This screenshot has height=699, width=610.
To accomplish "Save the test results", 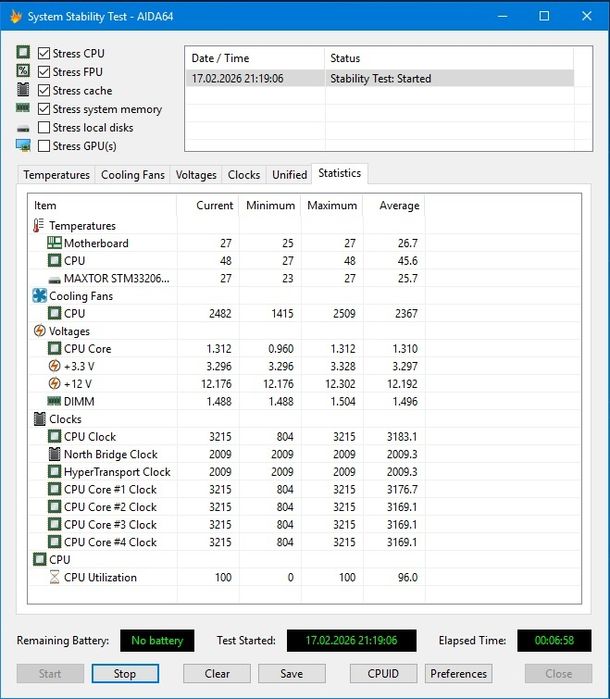I will [292, 674].
